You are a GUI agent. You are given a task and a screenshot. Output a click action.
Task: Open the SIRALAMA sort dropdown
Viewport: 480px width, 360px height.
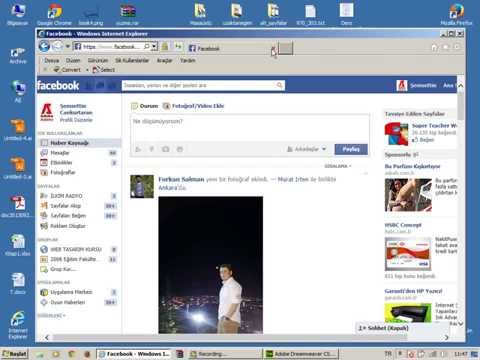(338, 166)
